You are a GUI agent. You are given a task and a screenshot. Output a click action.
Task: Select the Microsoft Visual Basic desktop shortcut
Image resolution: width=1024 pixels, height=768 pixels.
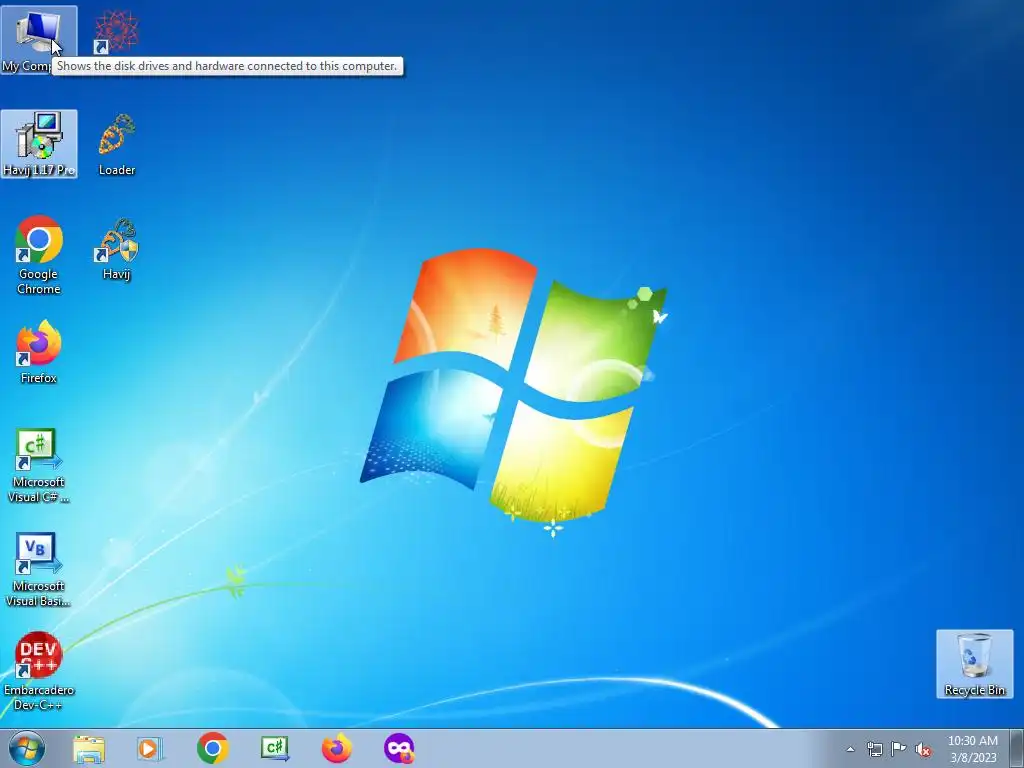click(39, 569)
